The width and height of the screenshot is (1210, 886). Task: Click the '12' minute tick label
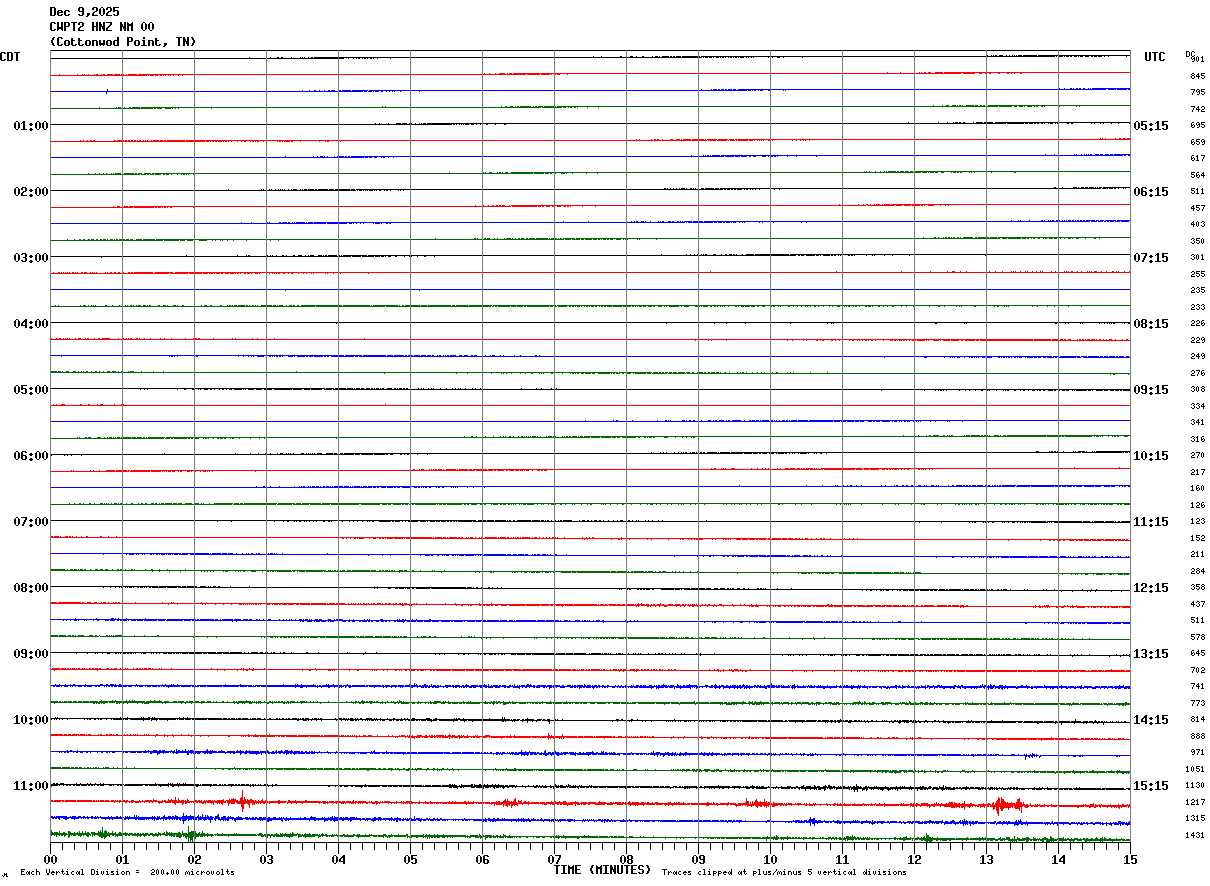click(x=914, y=859)
